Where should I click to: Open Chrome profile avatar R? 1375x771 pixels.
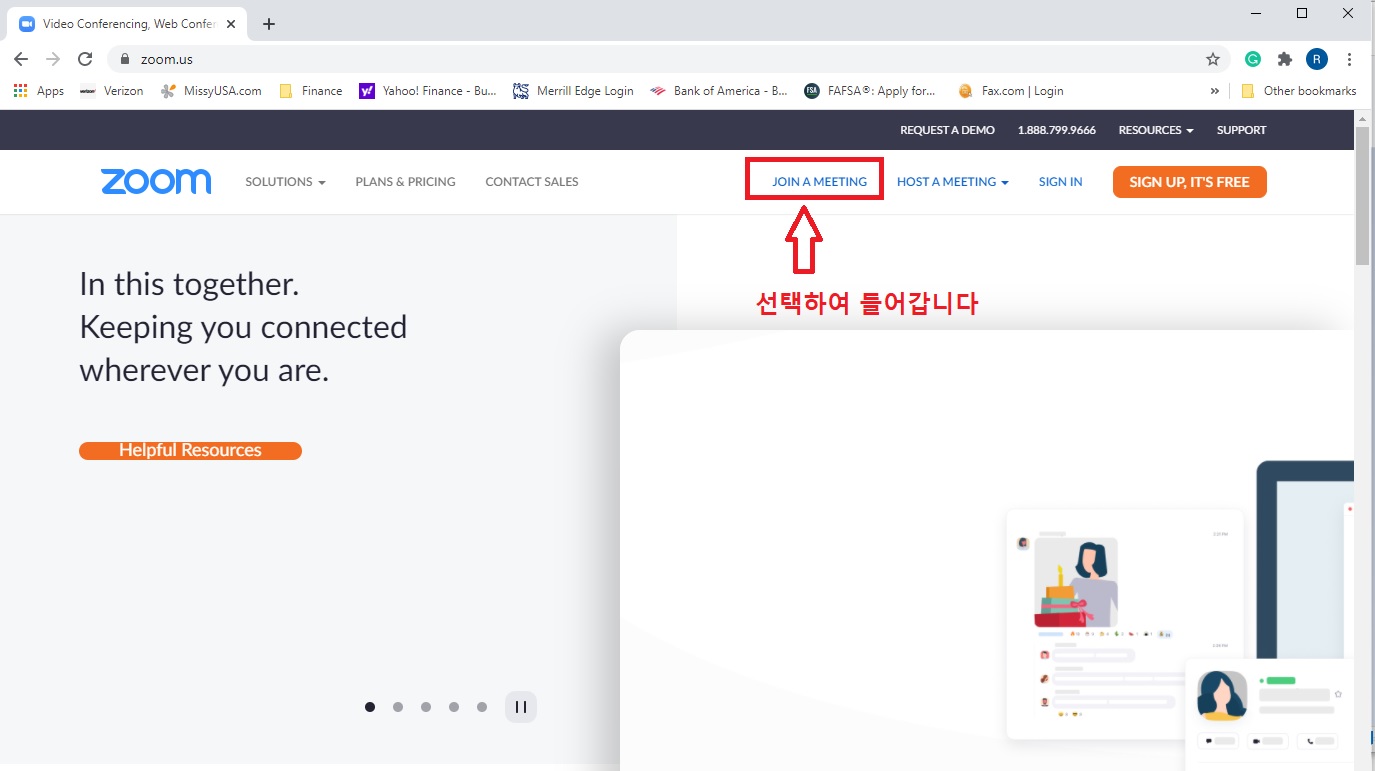tap(1317, 59)
